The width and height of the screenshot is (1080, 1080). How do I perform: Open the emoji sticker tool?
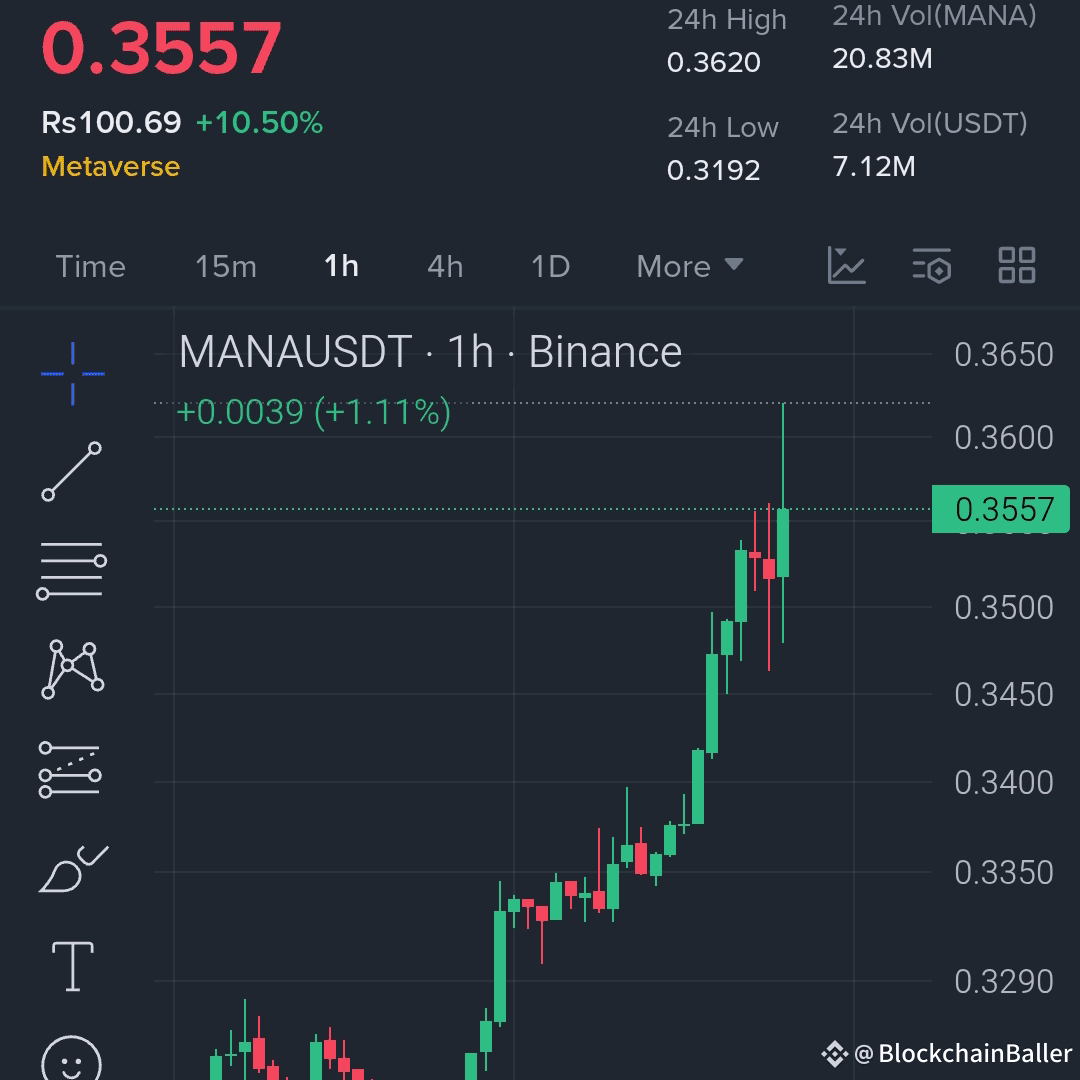(x=72, y=1059)
